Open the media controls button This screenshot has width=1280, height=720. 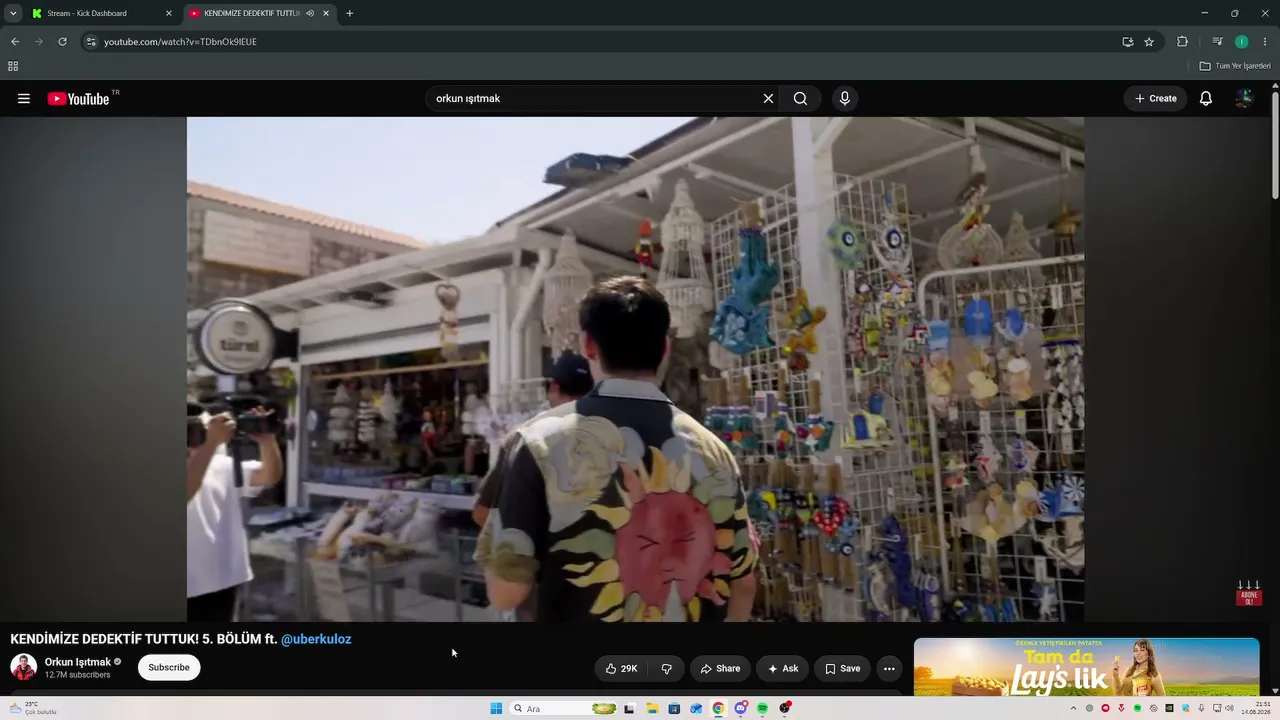[1217, 42]
